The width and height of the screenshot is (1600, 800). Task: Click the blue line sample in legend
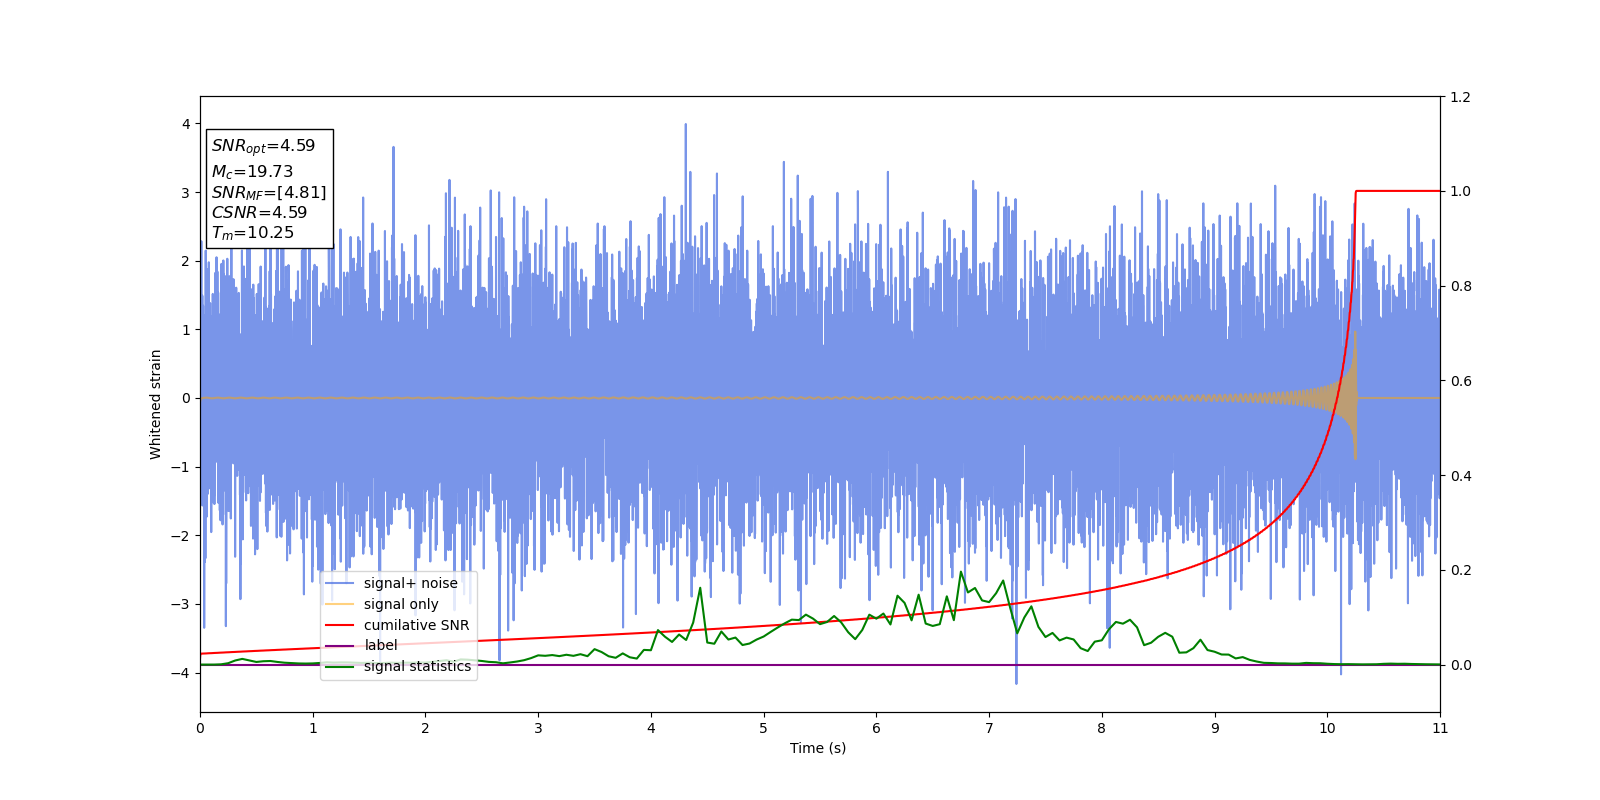(340, 584)
